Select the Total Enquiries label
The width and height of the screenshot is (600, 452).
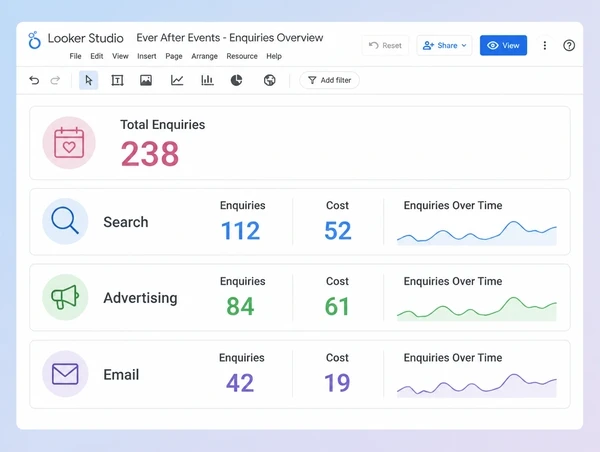163,125
